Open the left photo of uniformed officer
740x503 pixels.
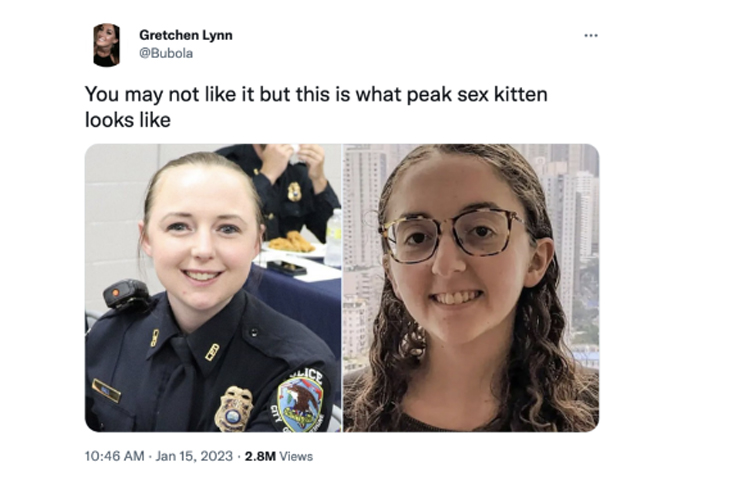pos(213,288)
